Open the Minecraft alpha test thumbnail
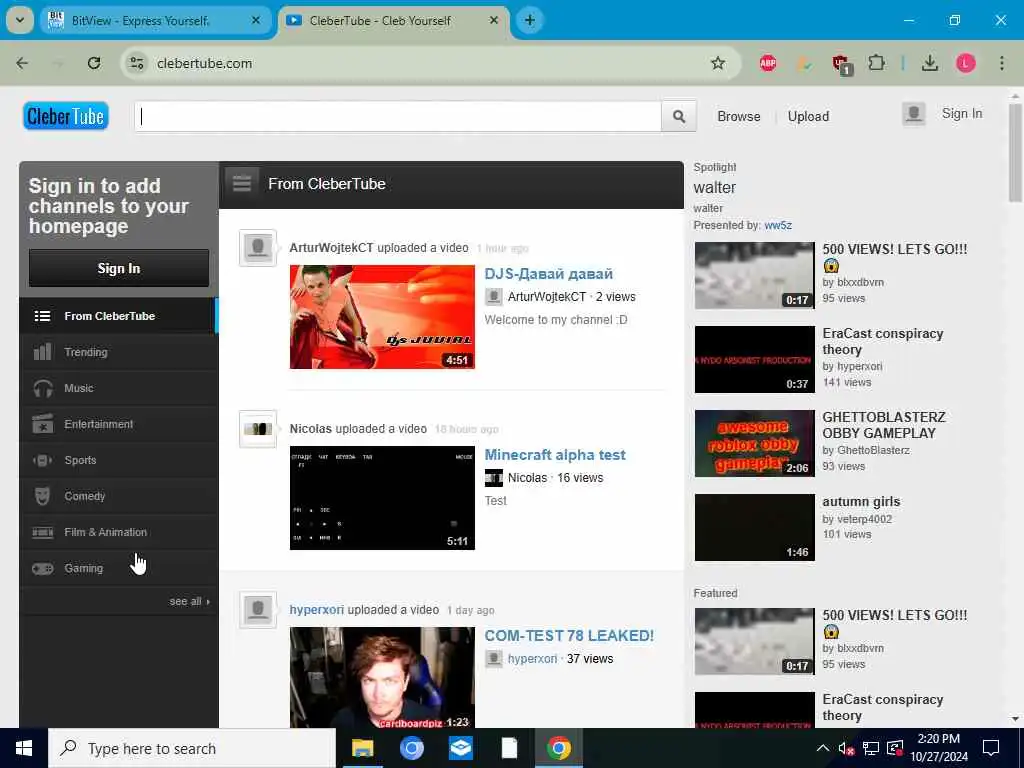Screen dimensions: 1024x768 pyautogui.click(x=382, y=498)
